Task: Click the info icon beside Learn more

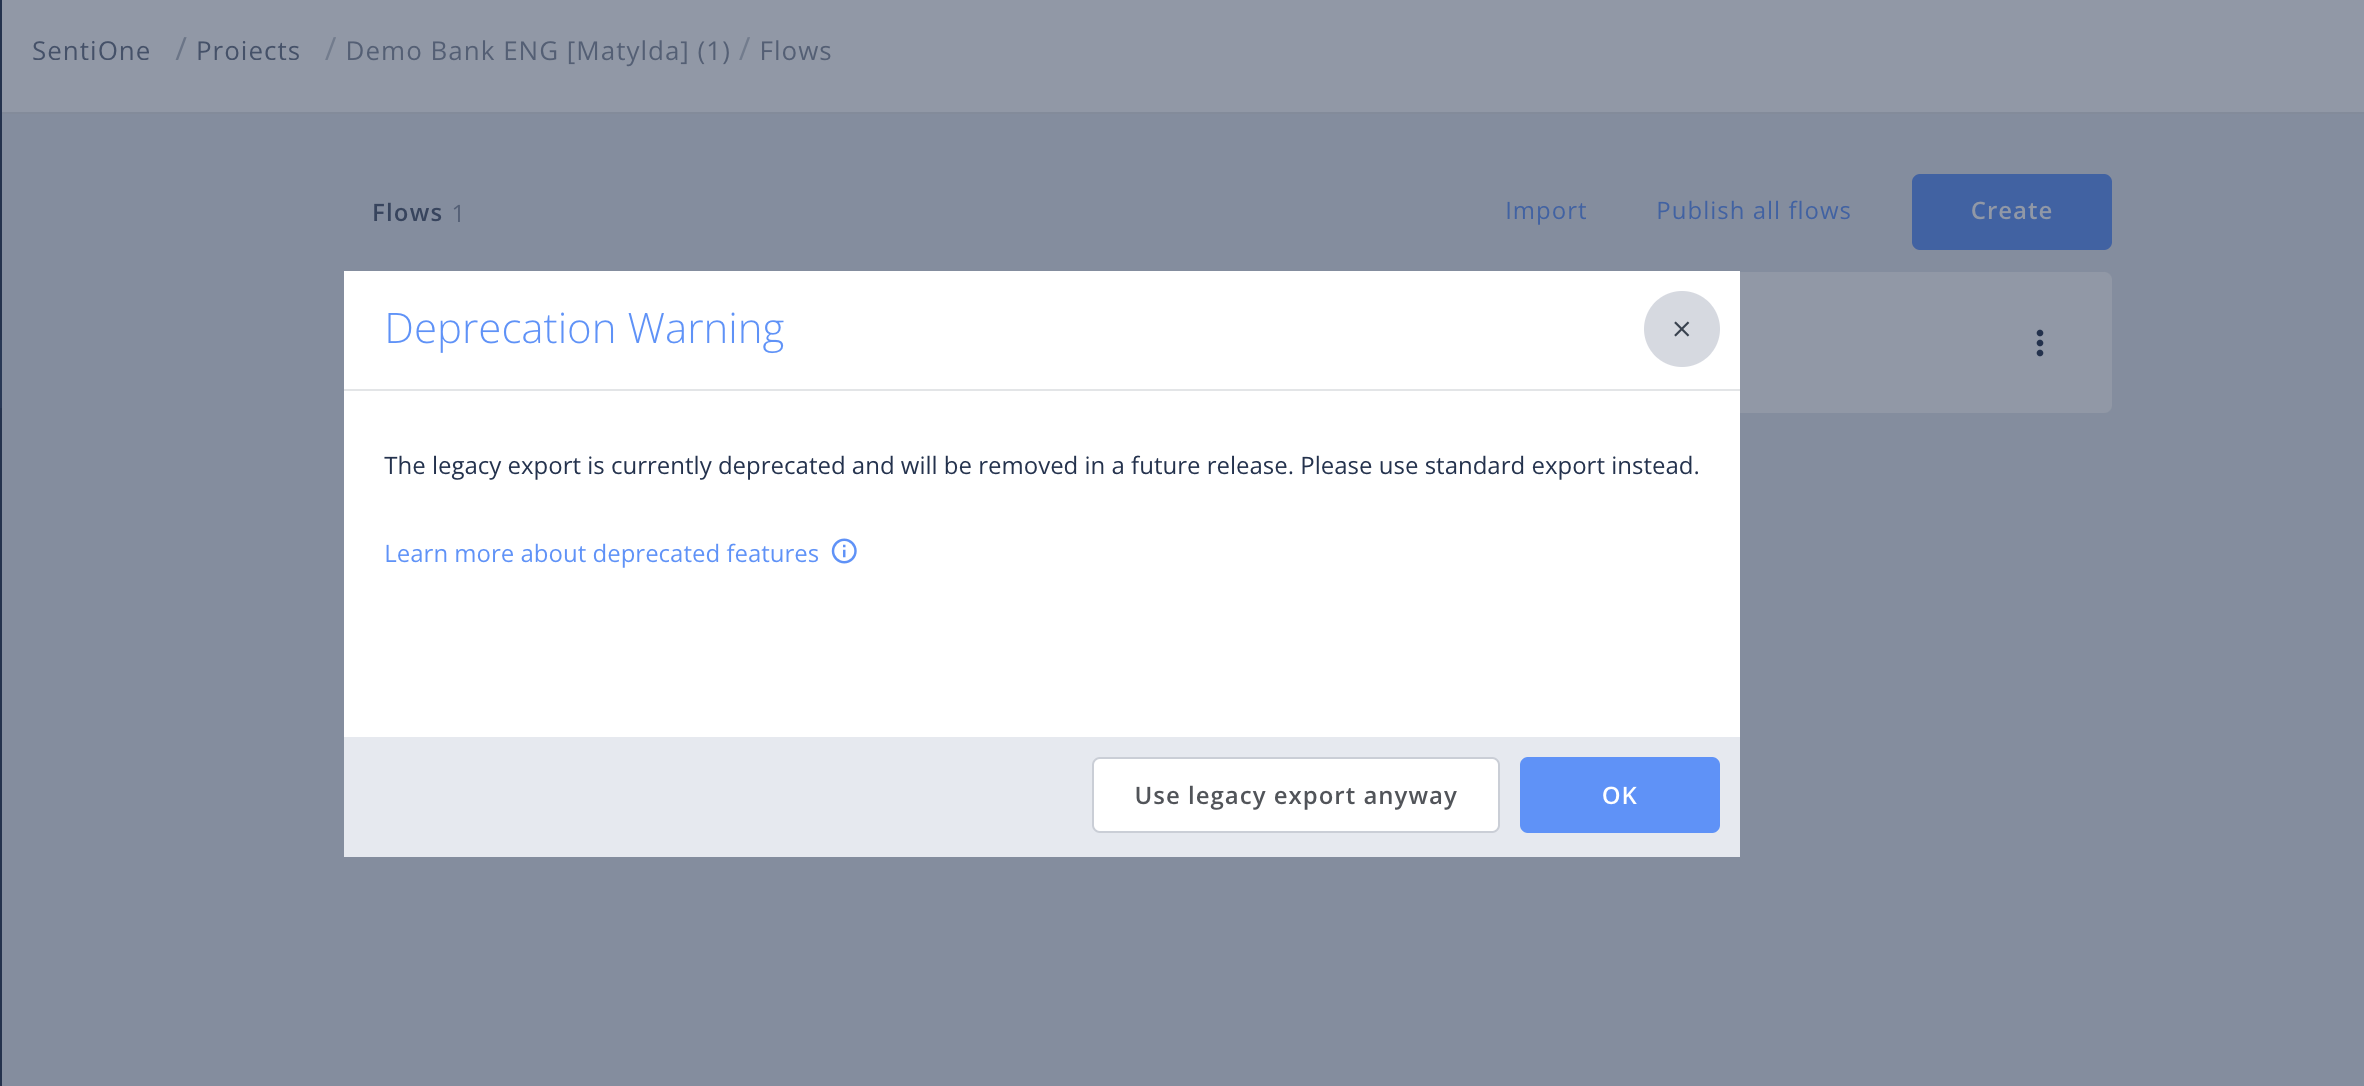Action: 844,552
